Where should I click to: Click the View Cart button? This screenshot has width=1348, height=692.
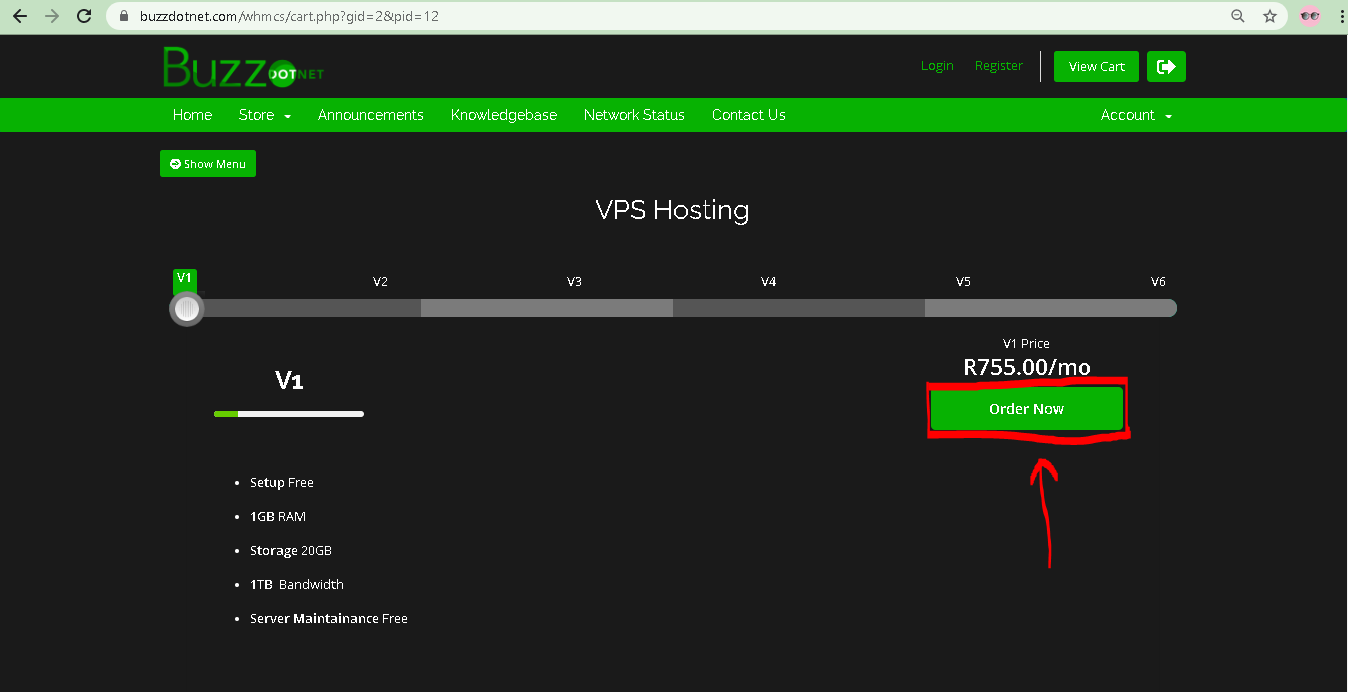[x=1096, y=66]
